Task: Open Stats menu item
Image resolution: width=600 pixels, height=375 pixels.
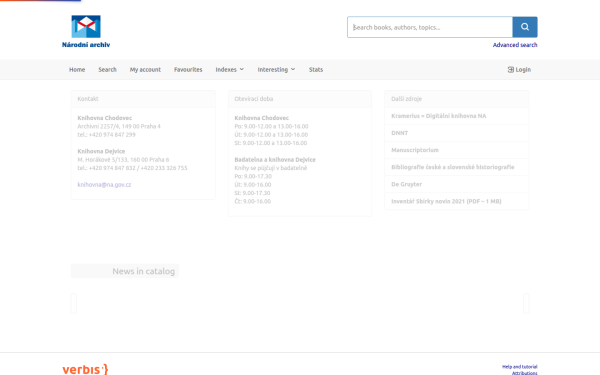Action: 316,70
